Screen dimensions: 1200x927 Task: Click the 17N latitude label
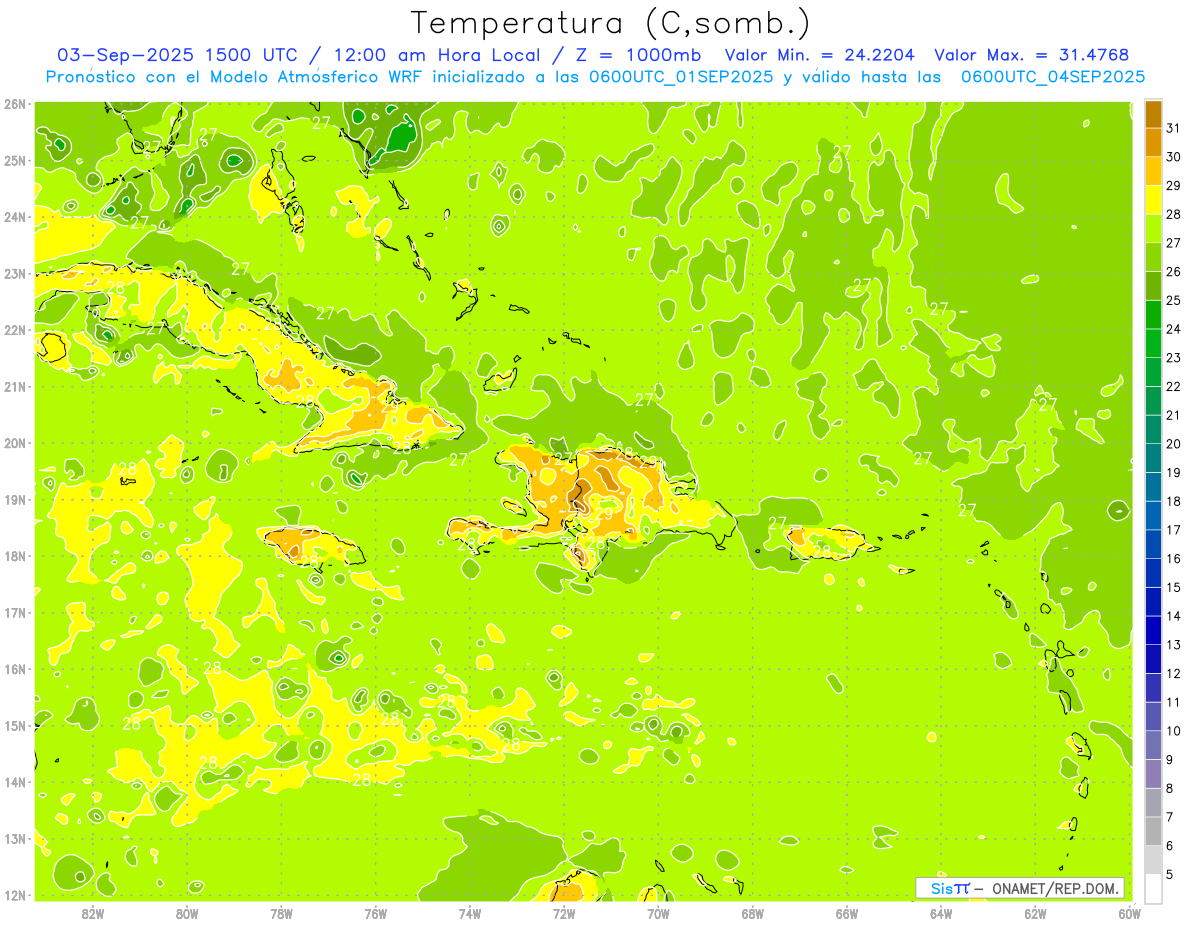15,613
